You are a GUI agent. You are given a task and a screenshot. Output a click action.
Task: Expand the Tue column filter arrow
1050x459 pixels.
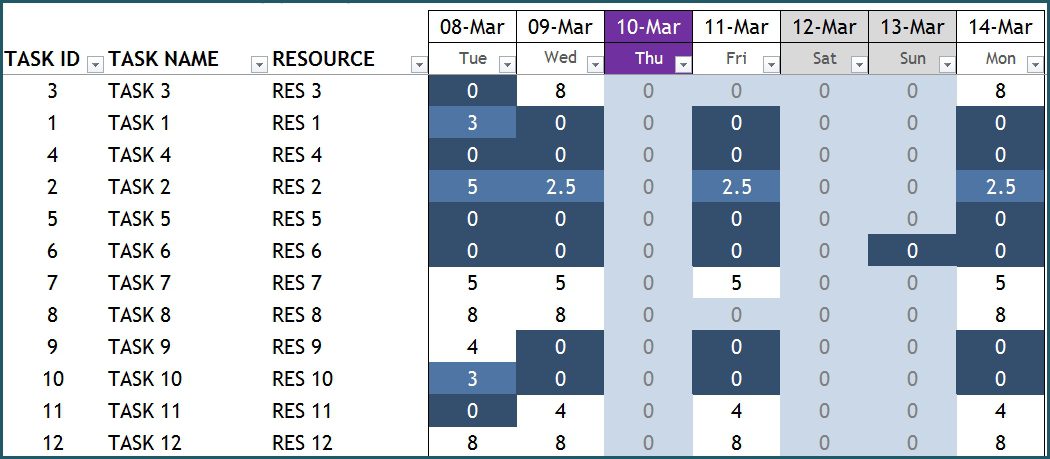point(508,64)
